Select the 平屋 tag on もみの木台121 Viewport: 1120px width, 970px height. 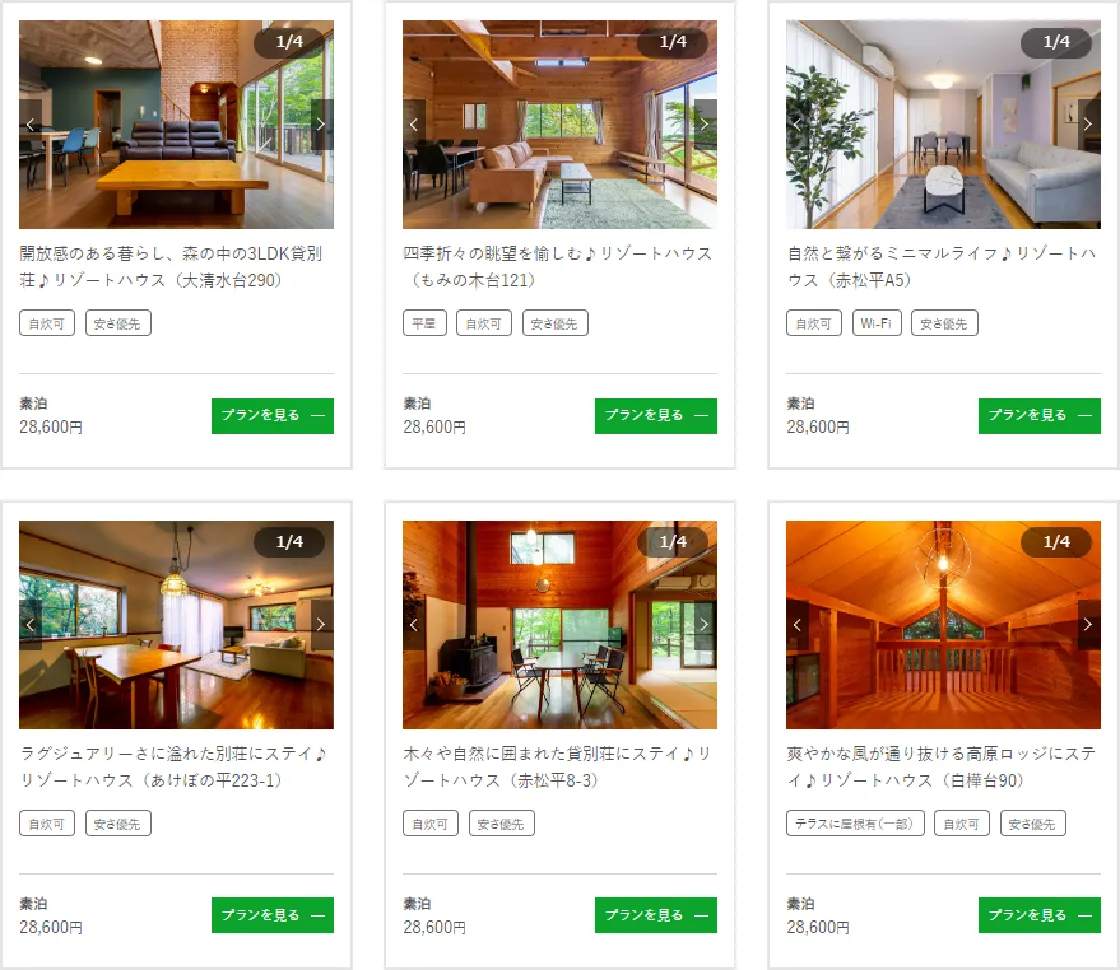click(x=424, y=323)
